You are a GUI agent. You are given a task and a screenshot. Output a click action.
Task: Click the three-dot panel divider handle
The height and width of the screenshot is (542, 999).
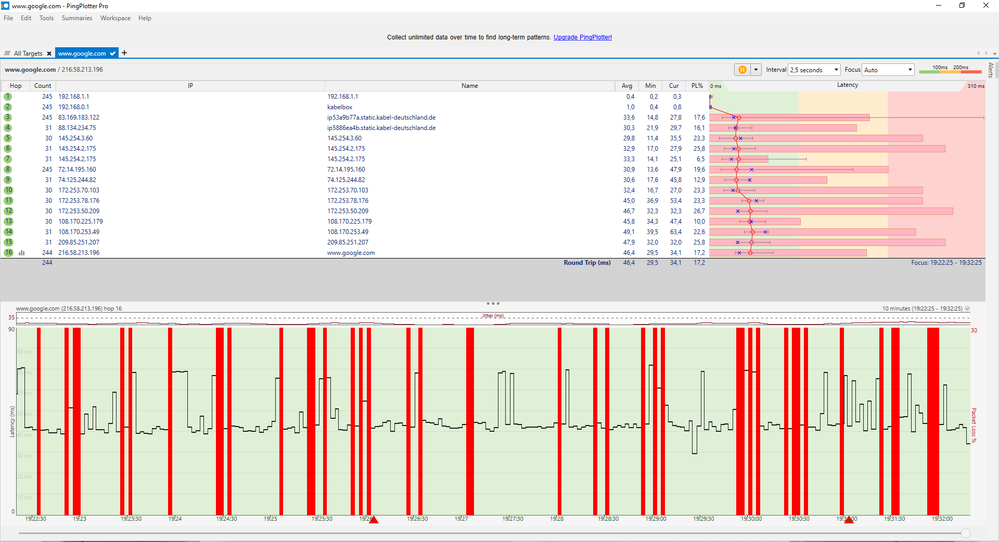(x=492, y=302)
